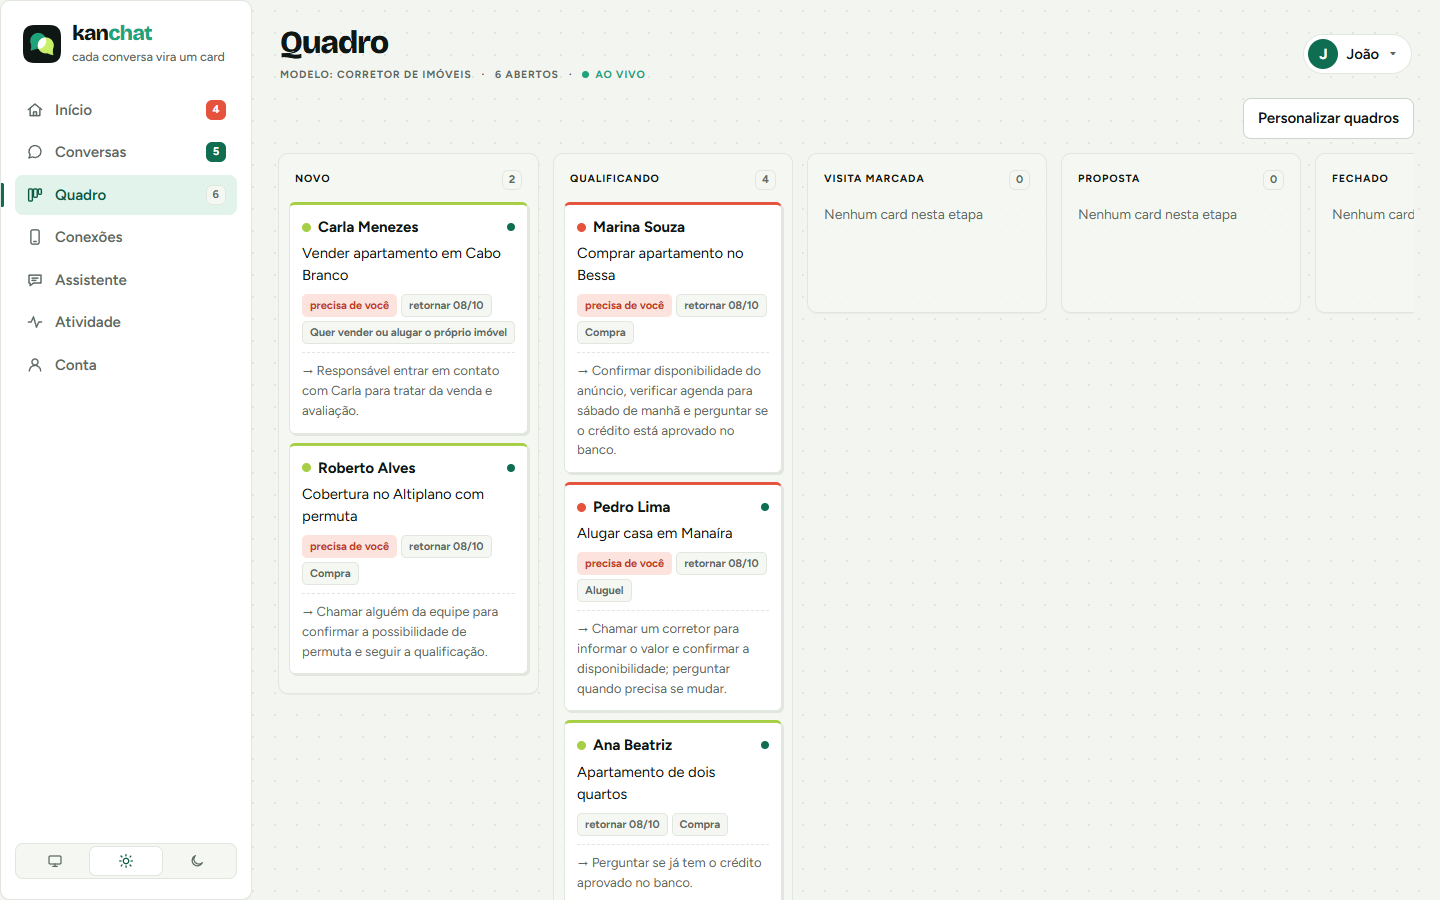Click retornar 08/10 tag on Ana Beatriz
The image size is (1440, 900).
click(622, 825)
